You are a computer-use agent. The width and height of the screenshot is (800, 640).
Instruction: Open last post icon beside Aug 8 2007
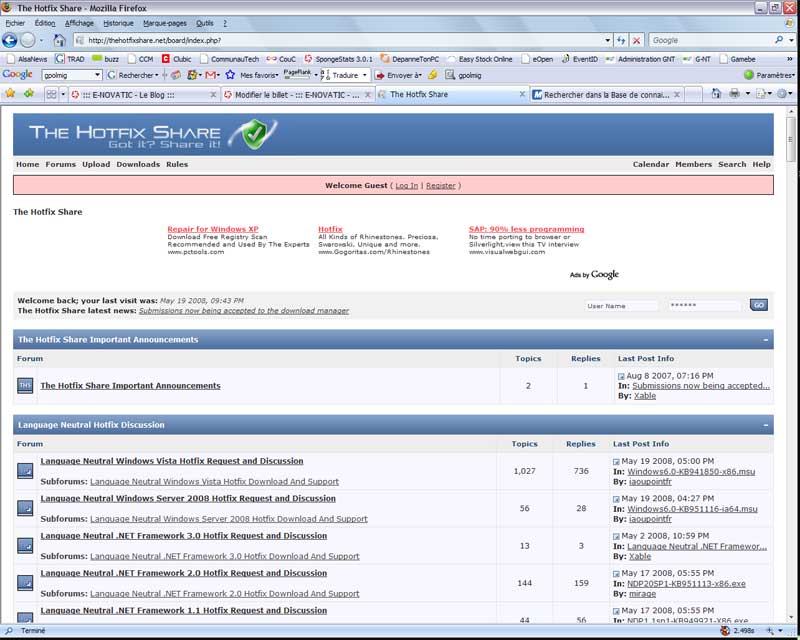coord(621,376)
